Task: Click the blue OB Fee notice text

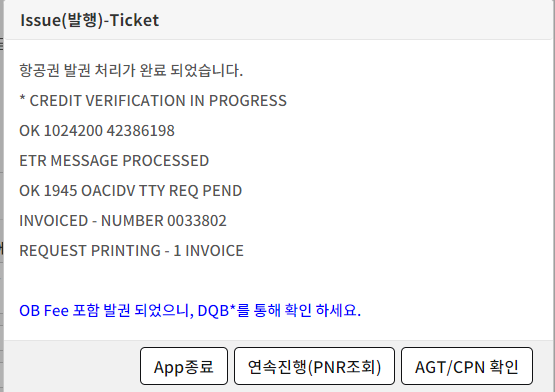Action: tap(190, 311)
